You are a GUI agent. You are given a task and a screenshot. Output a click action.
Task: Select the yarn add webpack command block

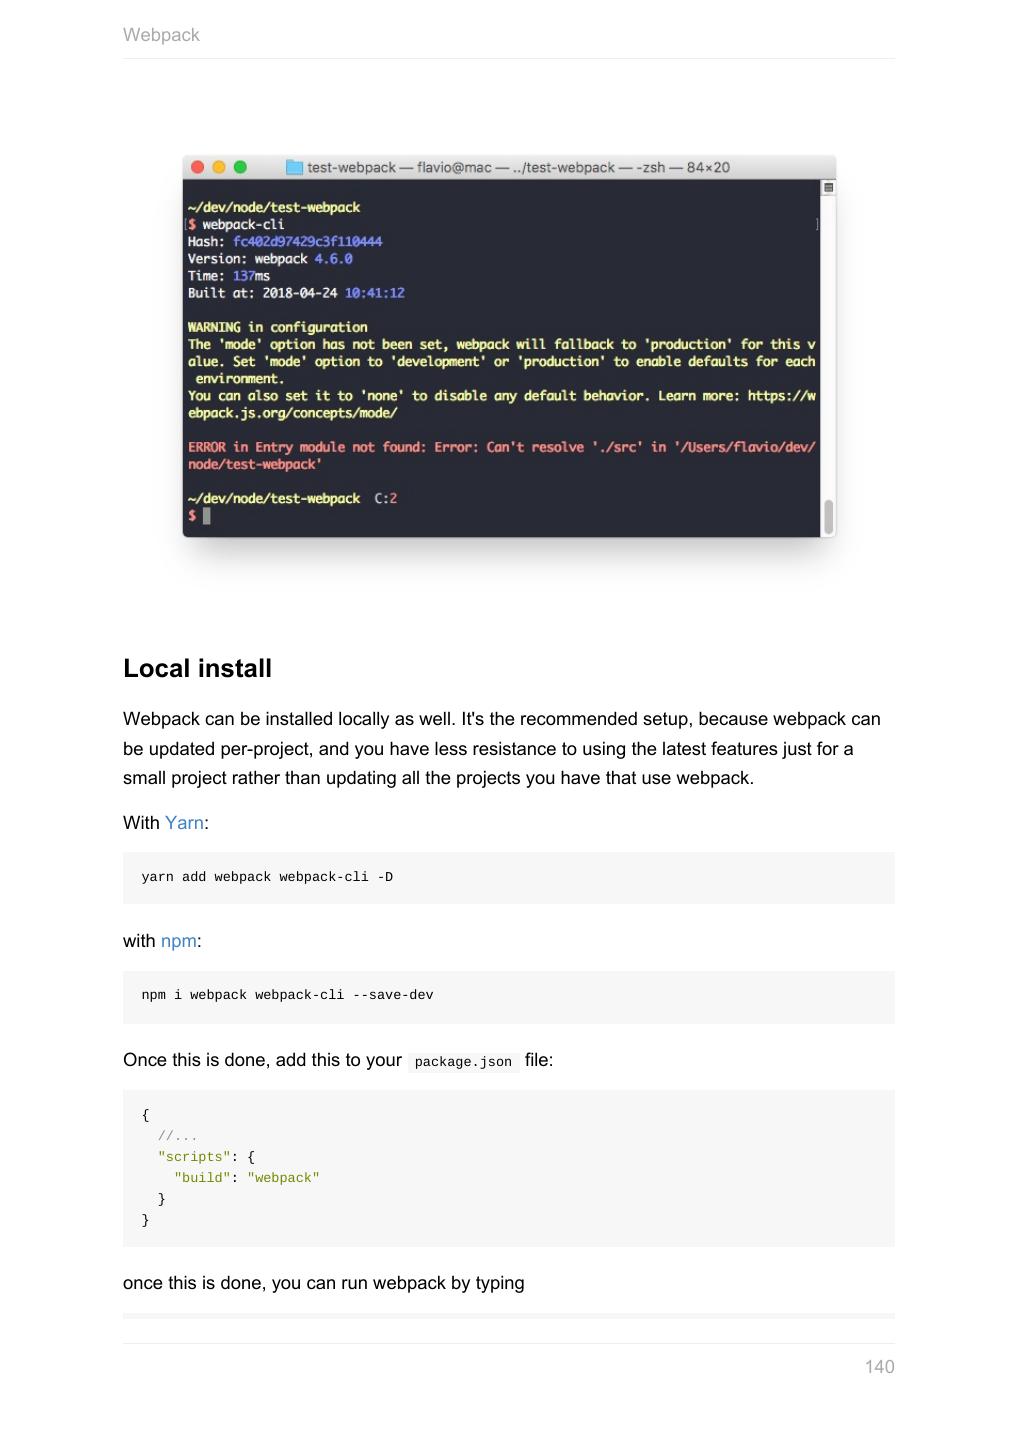click(x=508, y=877)
